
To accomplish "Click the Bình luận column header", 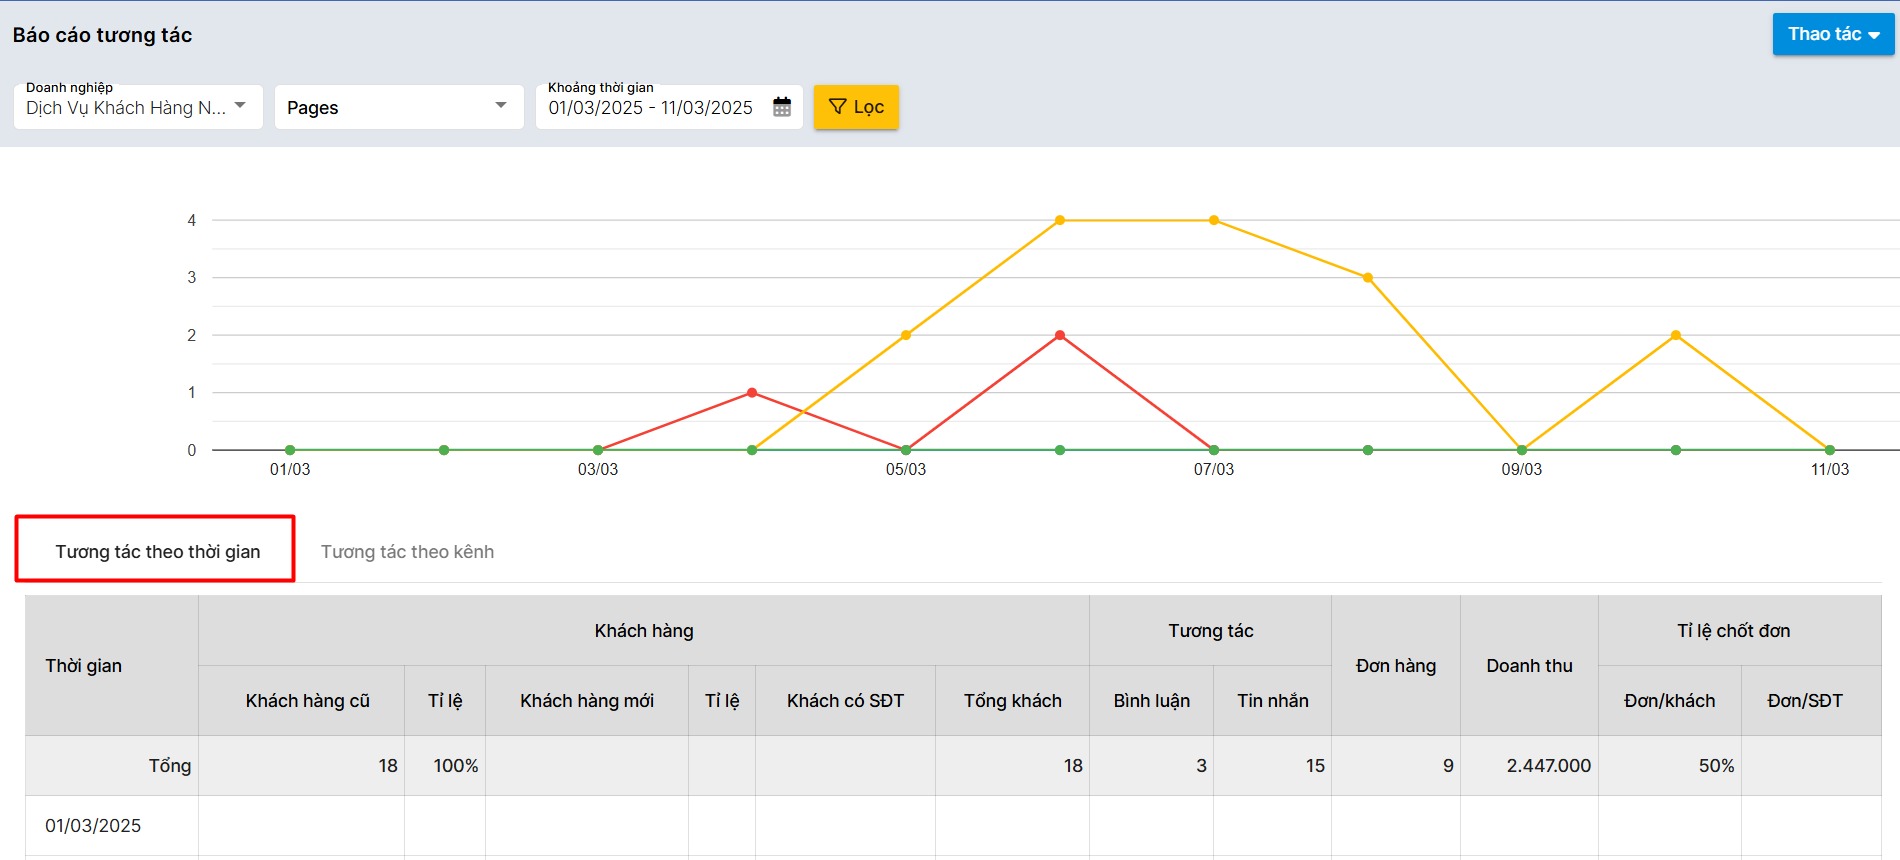I will click(x=1151, y=700).
